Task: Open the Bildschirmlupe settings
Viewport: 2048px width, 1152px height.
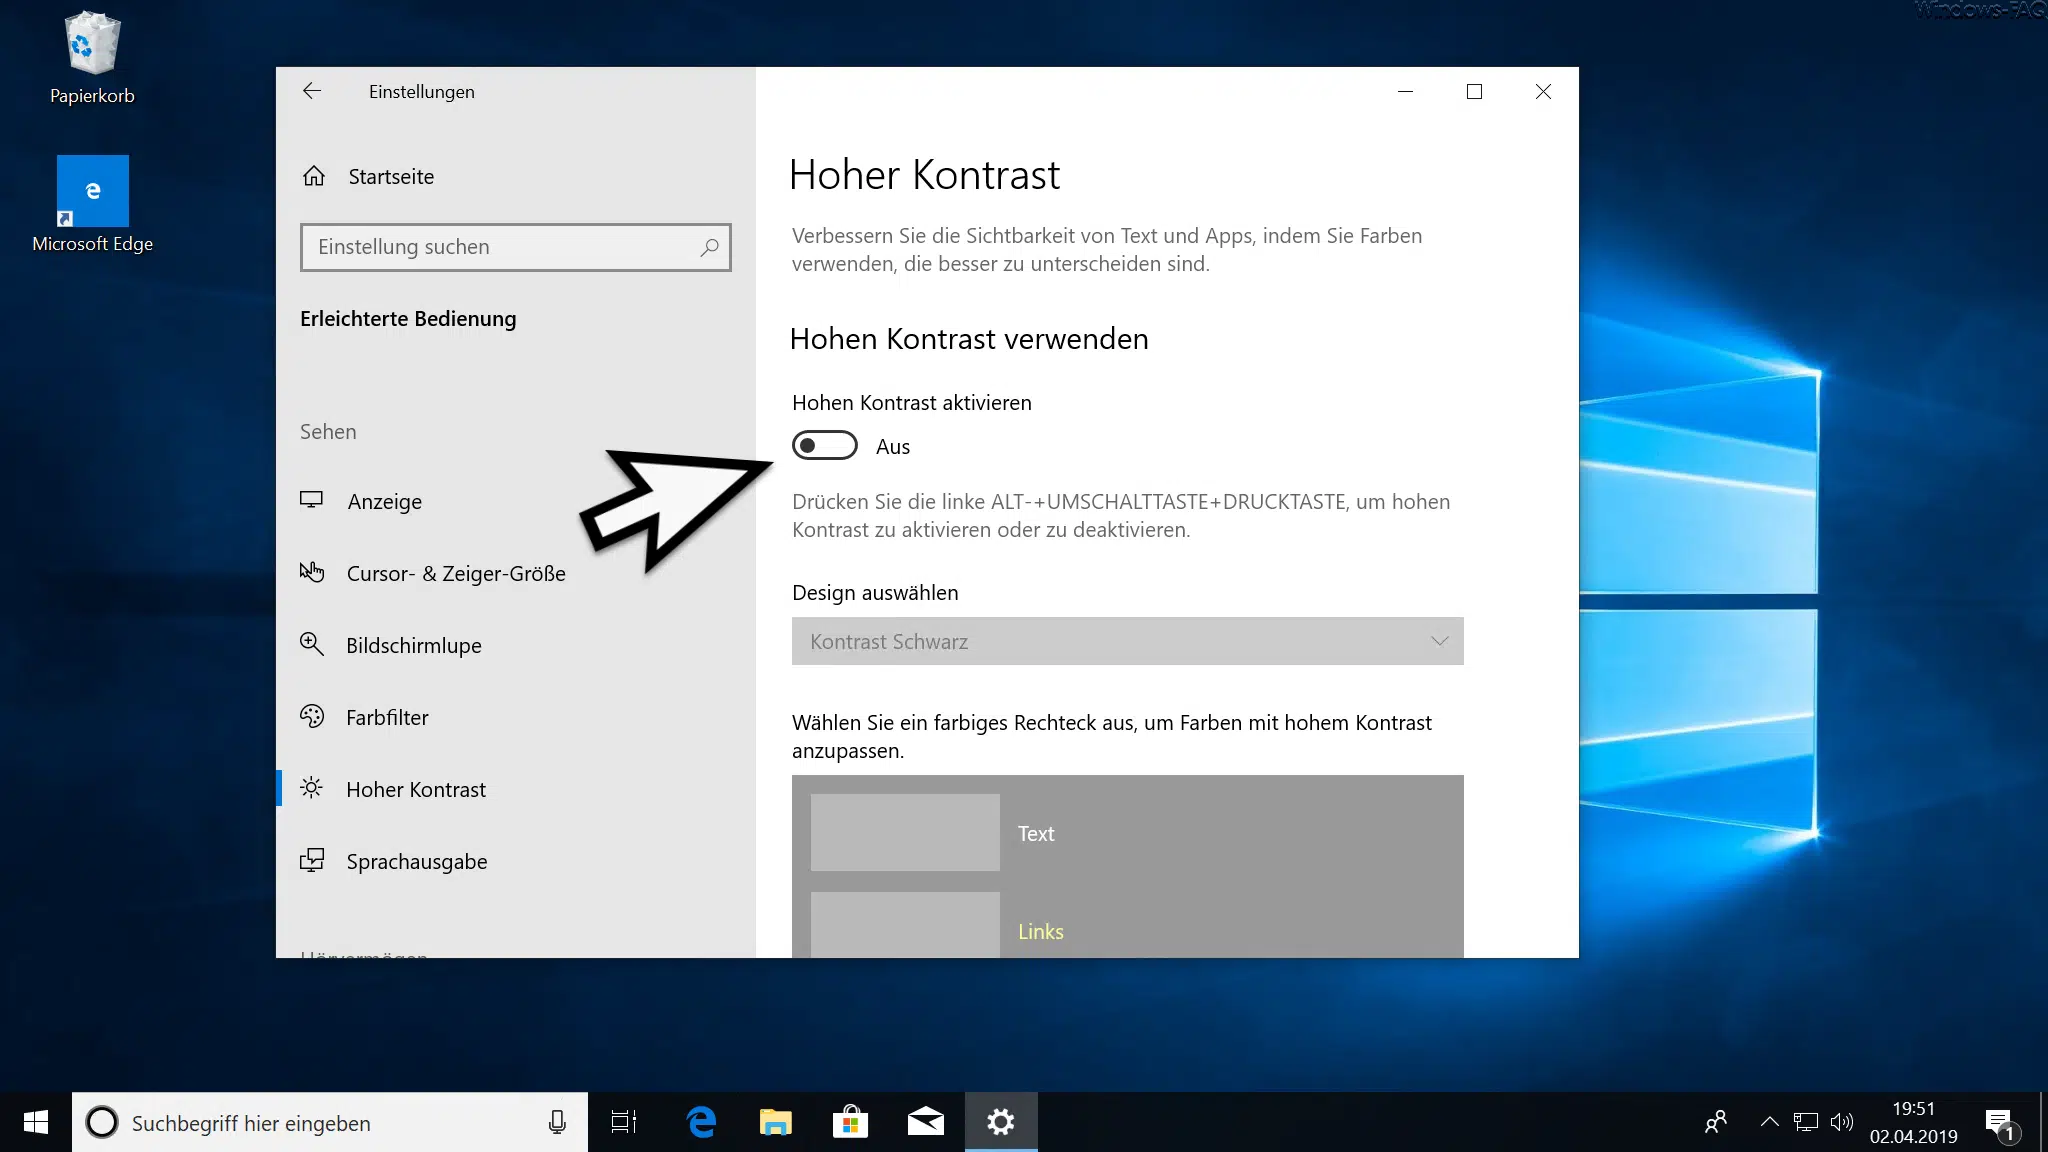Action: click(x=413, y=645)
